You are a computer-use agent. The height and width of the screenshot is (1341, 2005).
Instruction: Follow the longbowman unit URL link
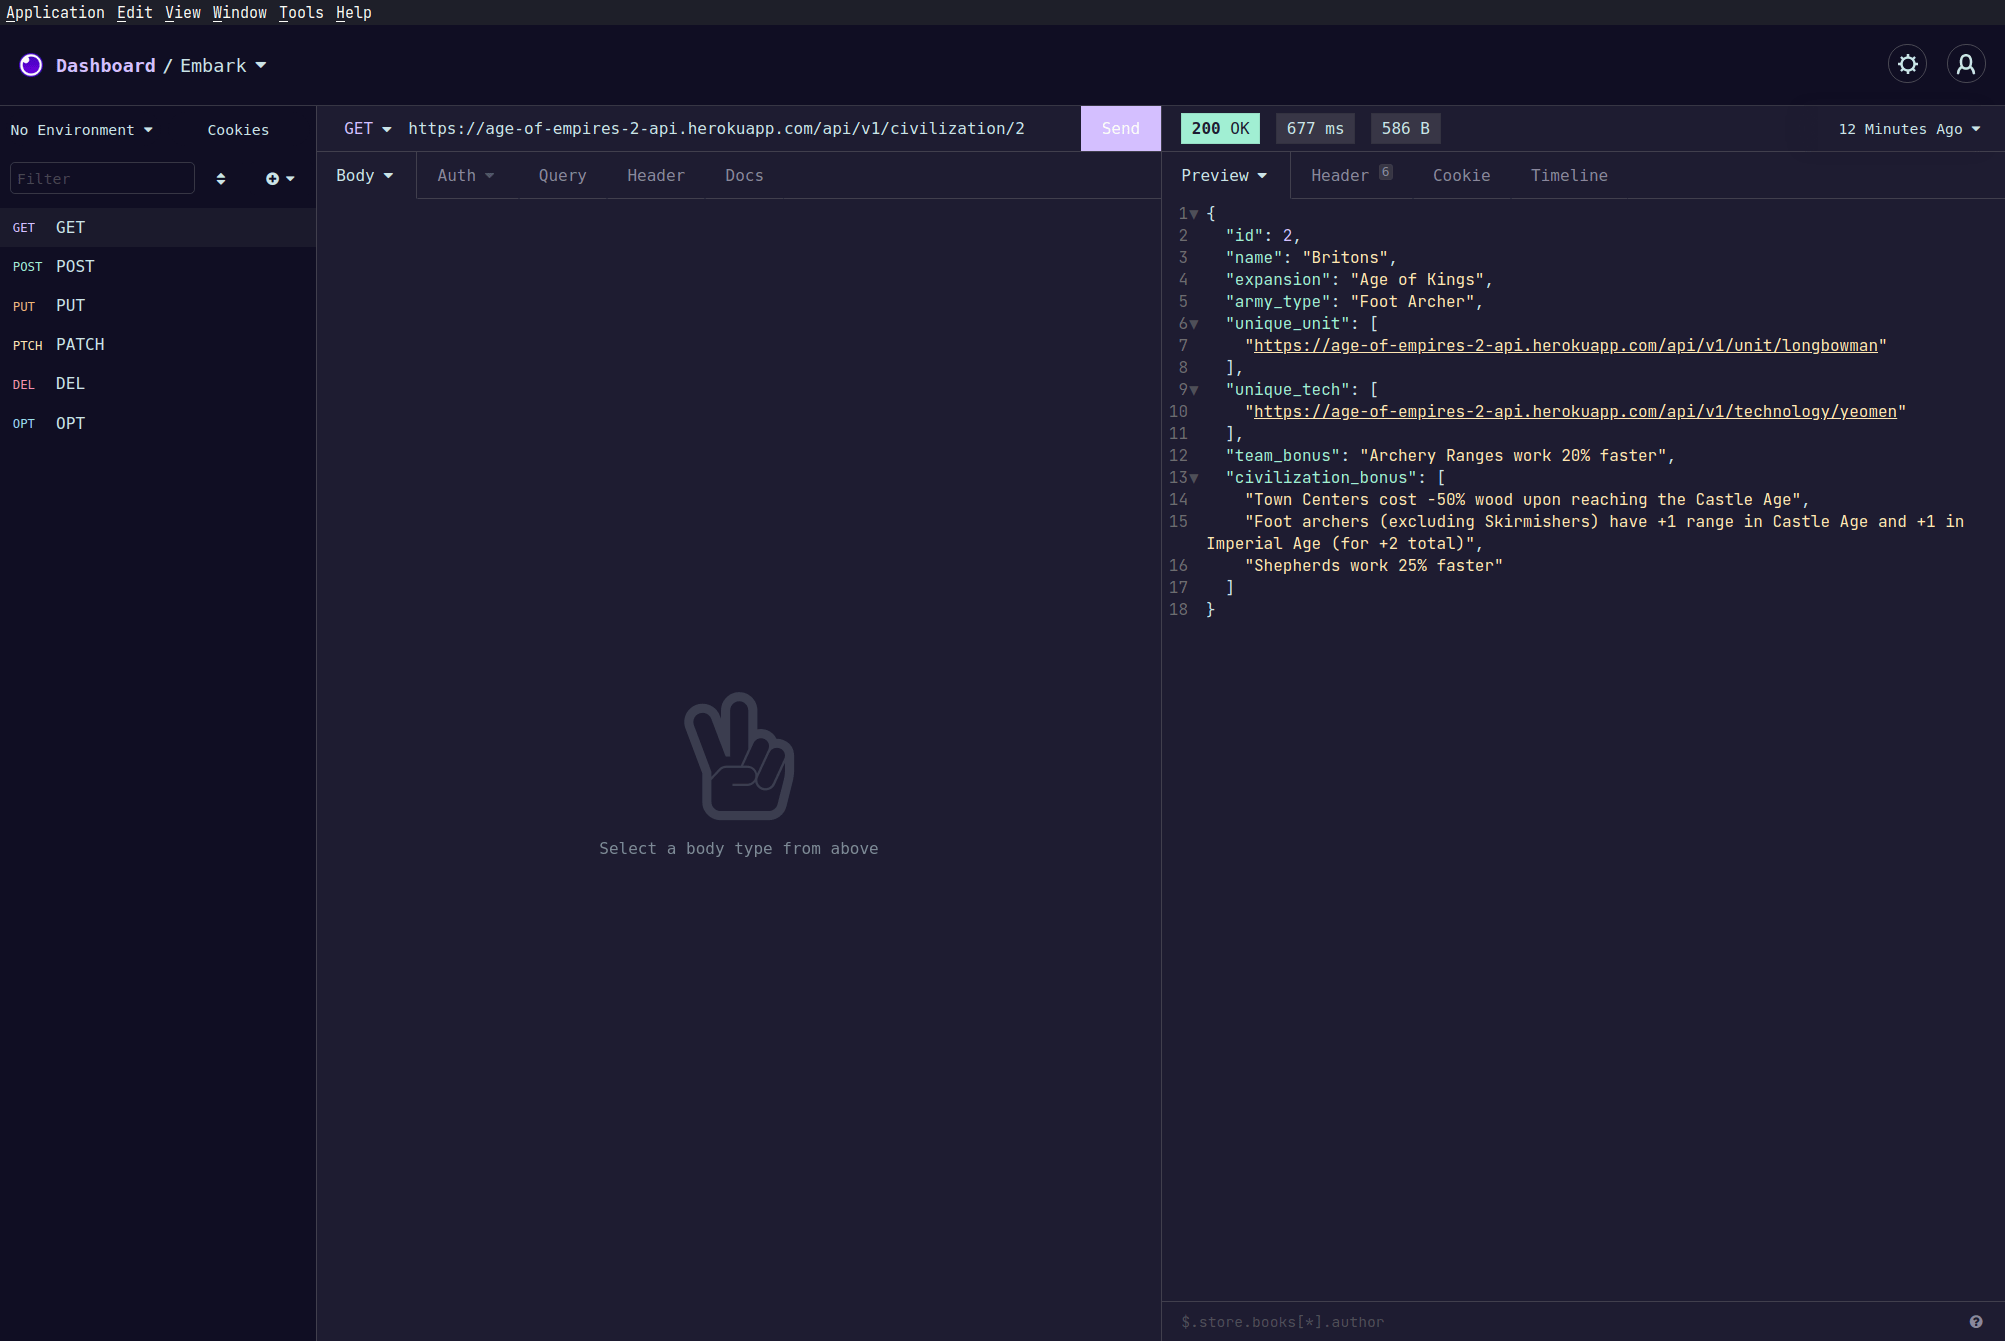click(x=1565, y=346)
